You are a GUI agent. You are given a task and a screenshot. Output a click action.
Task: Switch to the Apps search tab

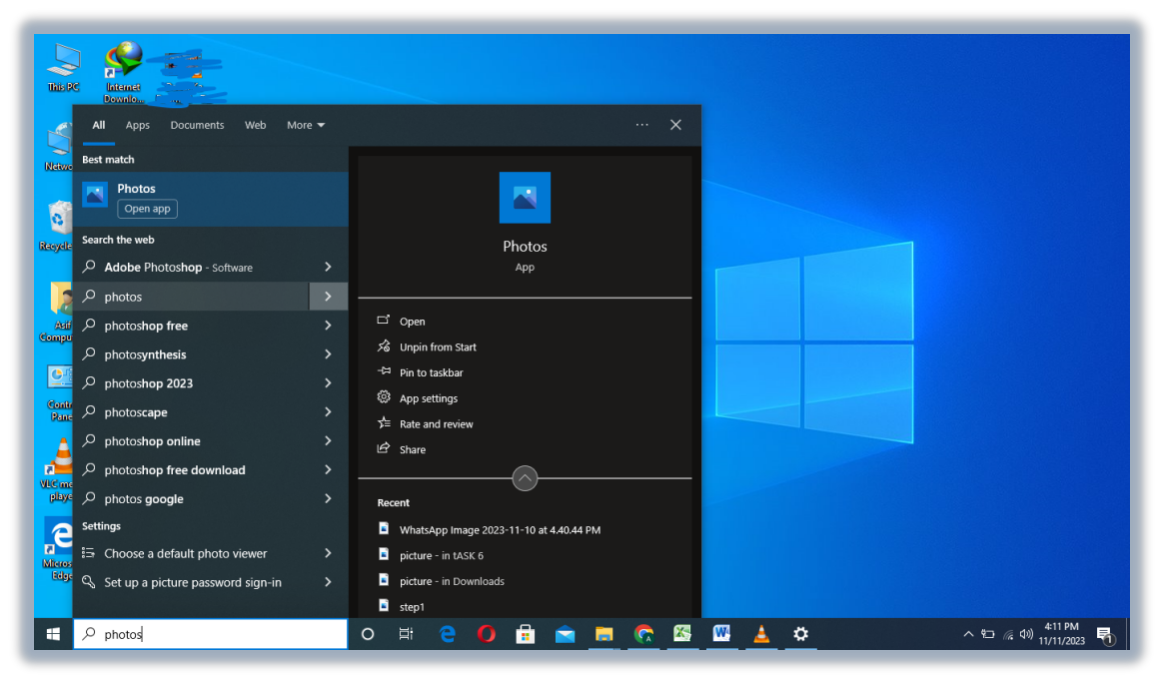click(x=137, y=125)
